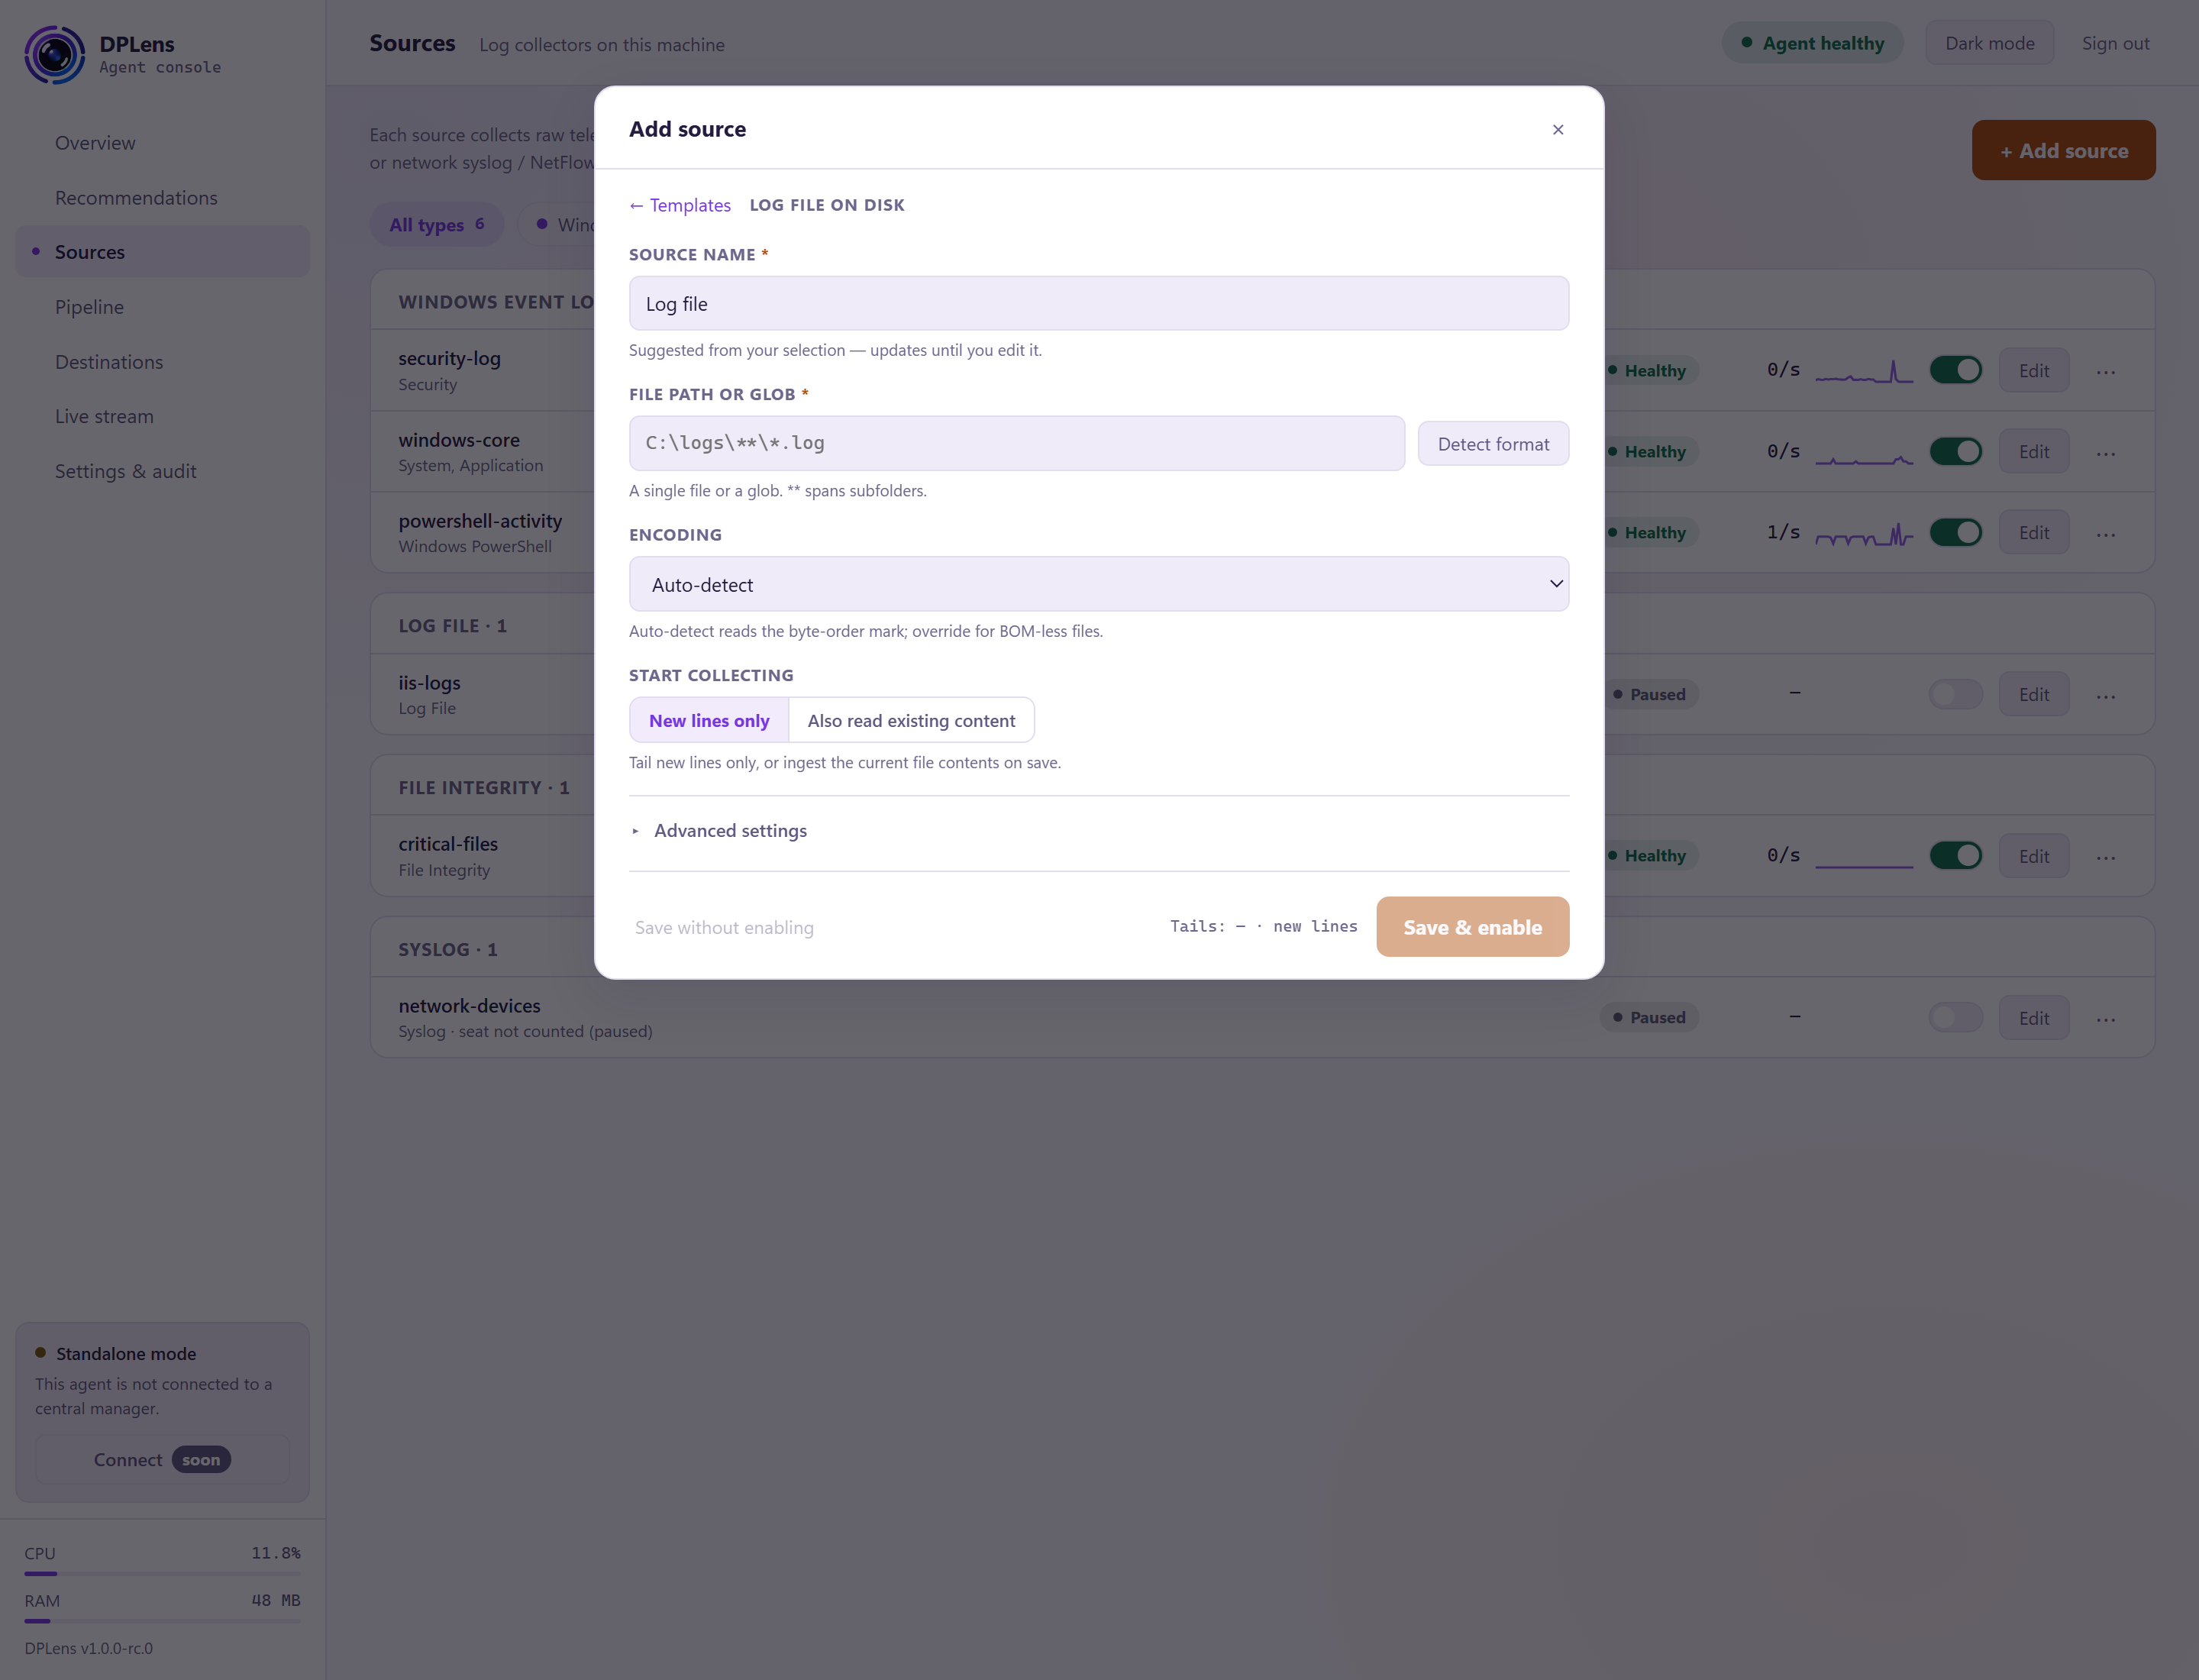Go back to Templates
Screen dimensions: 2199x1680
pyautogui.click(x=680, y=205)
